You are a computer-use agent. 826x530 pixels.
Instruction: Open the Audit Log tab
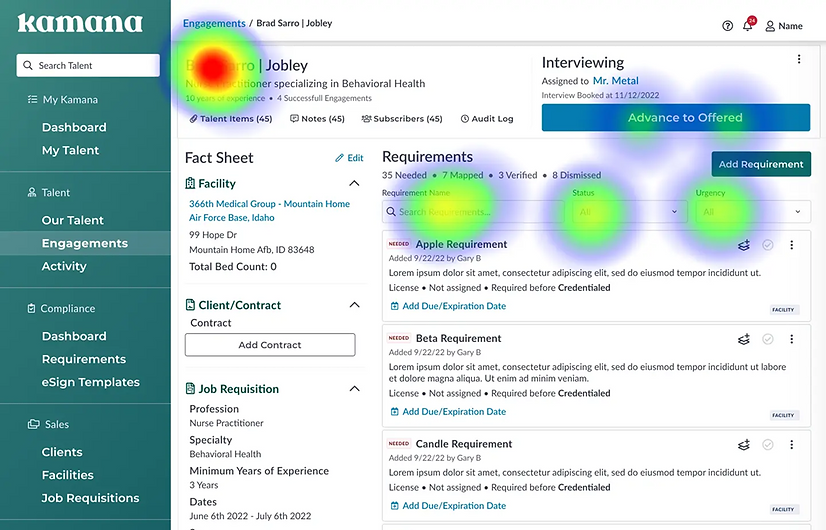click(x=487, y=119)
